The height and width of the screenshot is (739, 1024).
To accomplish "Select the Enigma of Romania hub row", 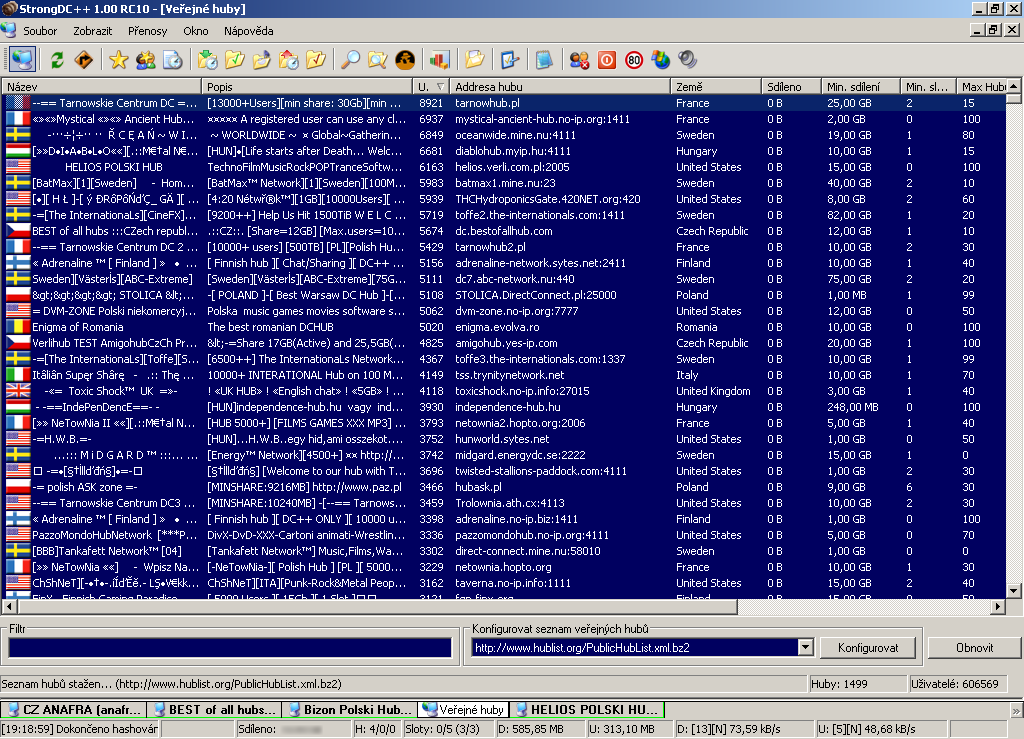I will [505, 327].
